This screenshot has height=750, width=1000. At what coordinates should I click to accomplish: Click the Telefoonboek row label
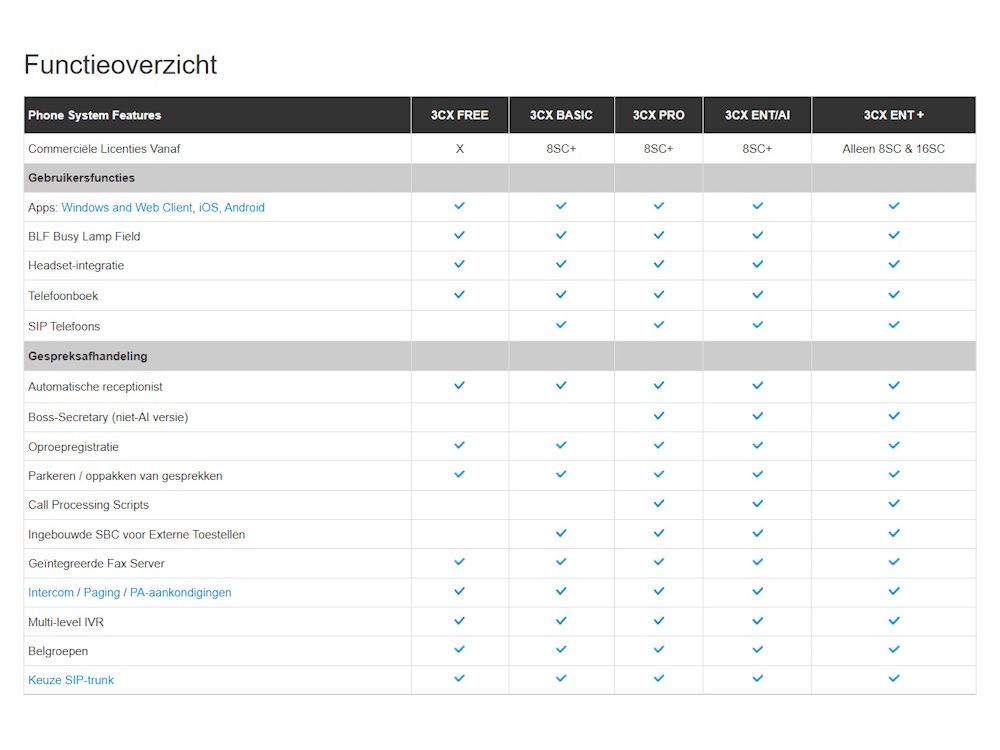point(63,296)
